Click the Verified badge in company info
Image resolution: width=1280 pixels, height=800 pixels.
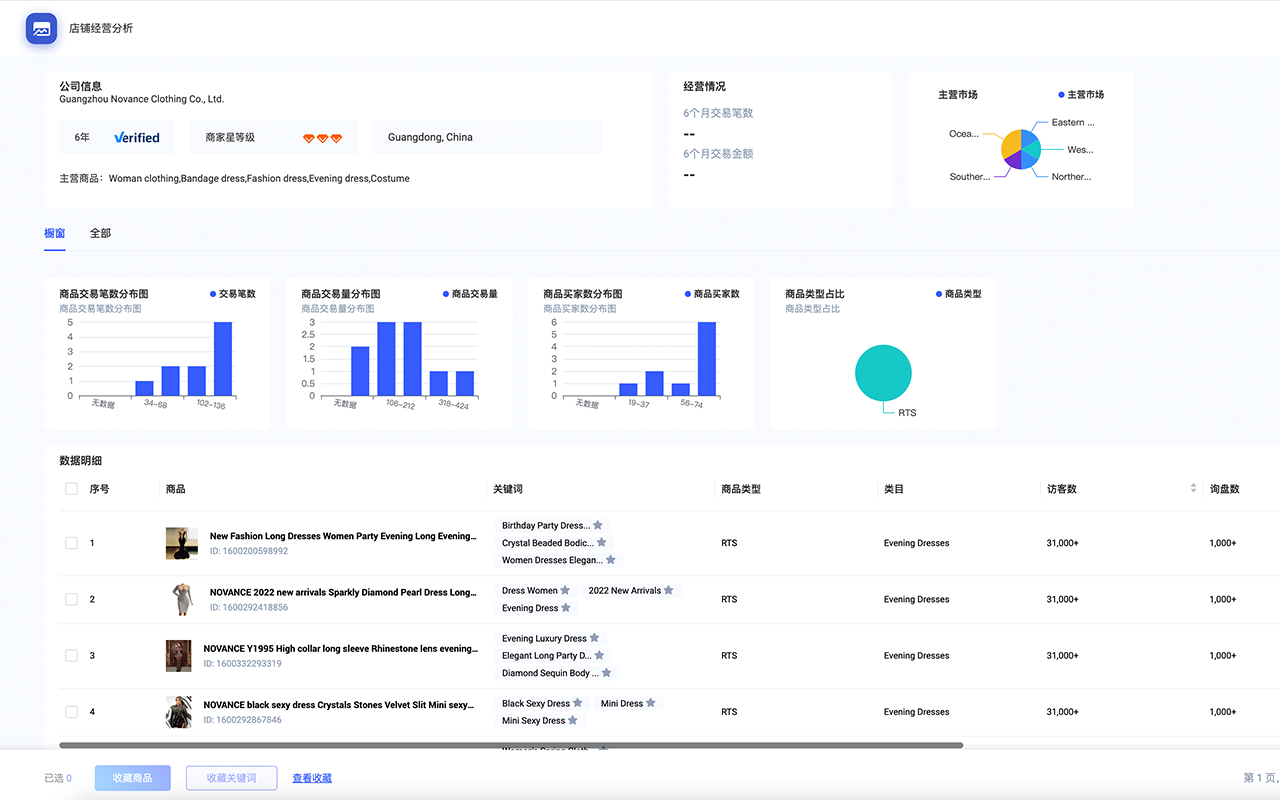click(x=137, y=138)
